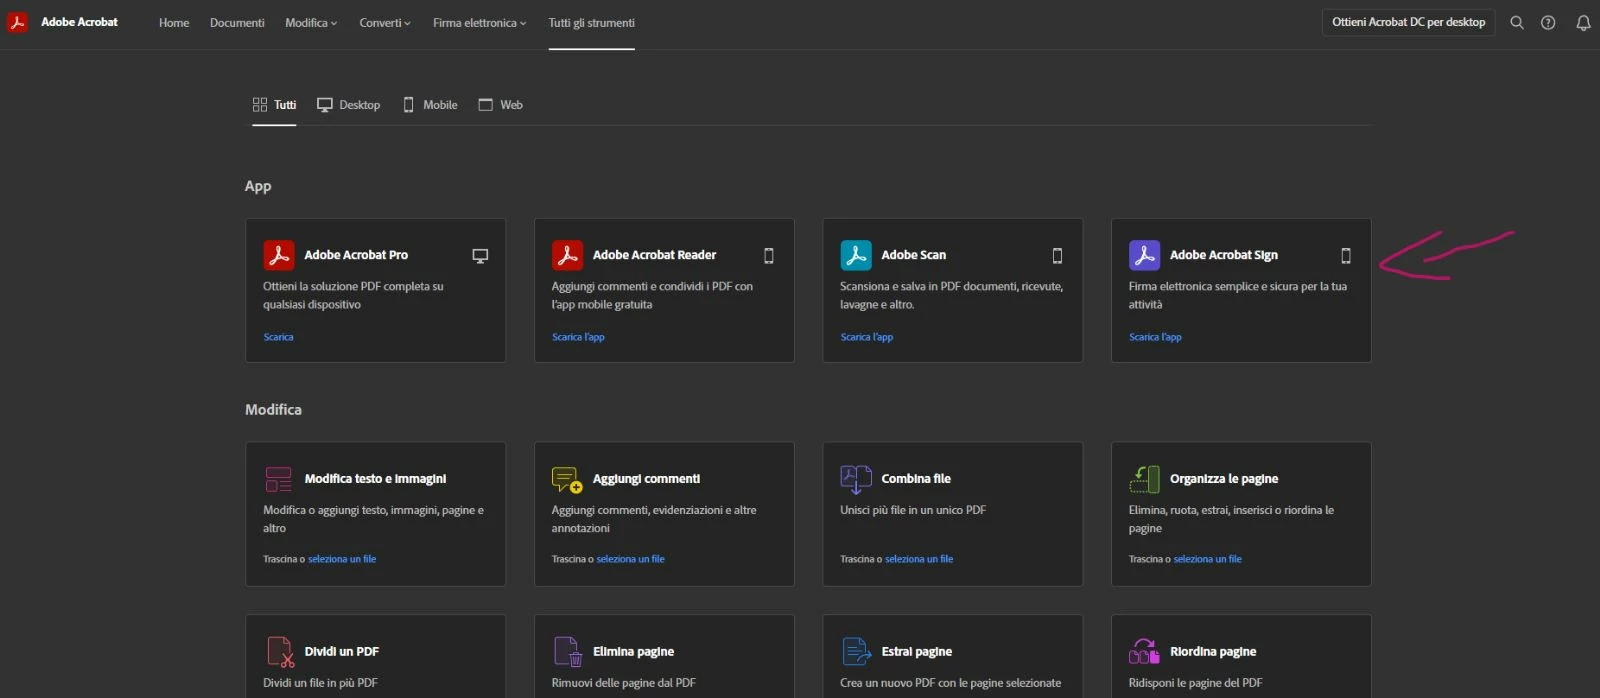Click the Organizza le pagine icon
The height and width of the screenshot is (698, 1600).
(1144, 480)
